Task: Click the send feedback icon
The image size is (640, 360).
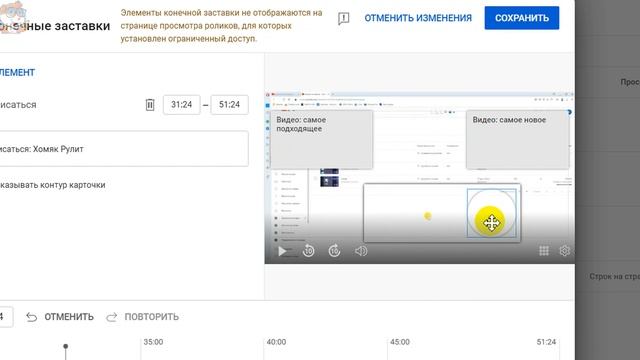Action: [x=343, y=18]
